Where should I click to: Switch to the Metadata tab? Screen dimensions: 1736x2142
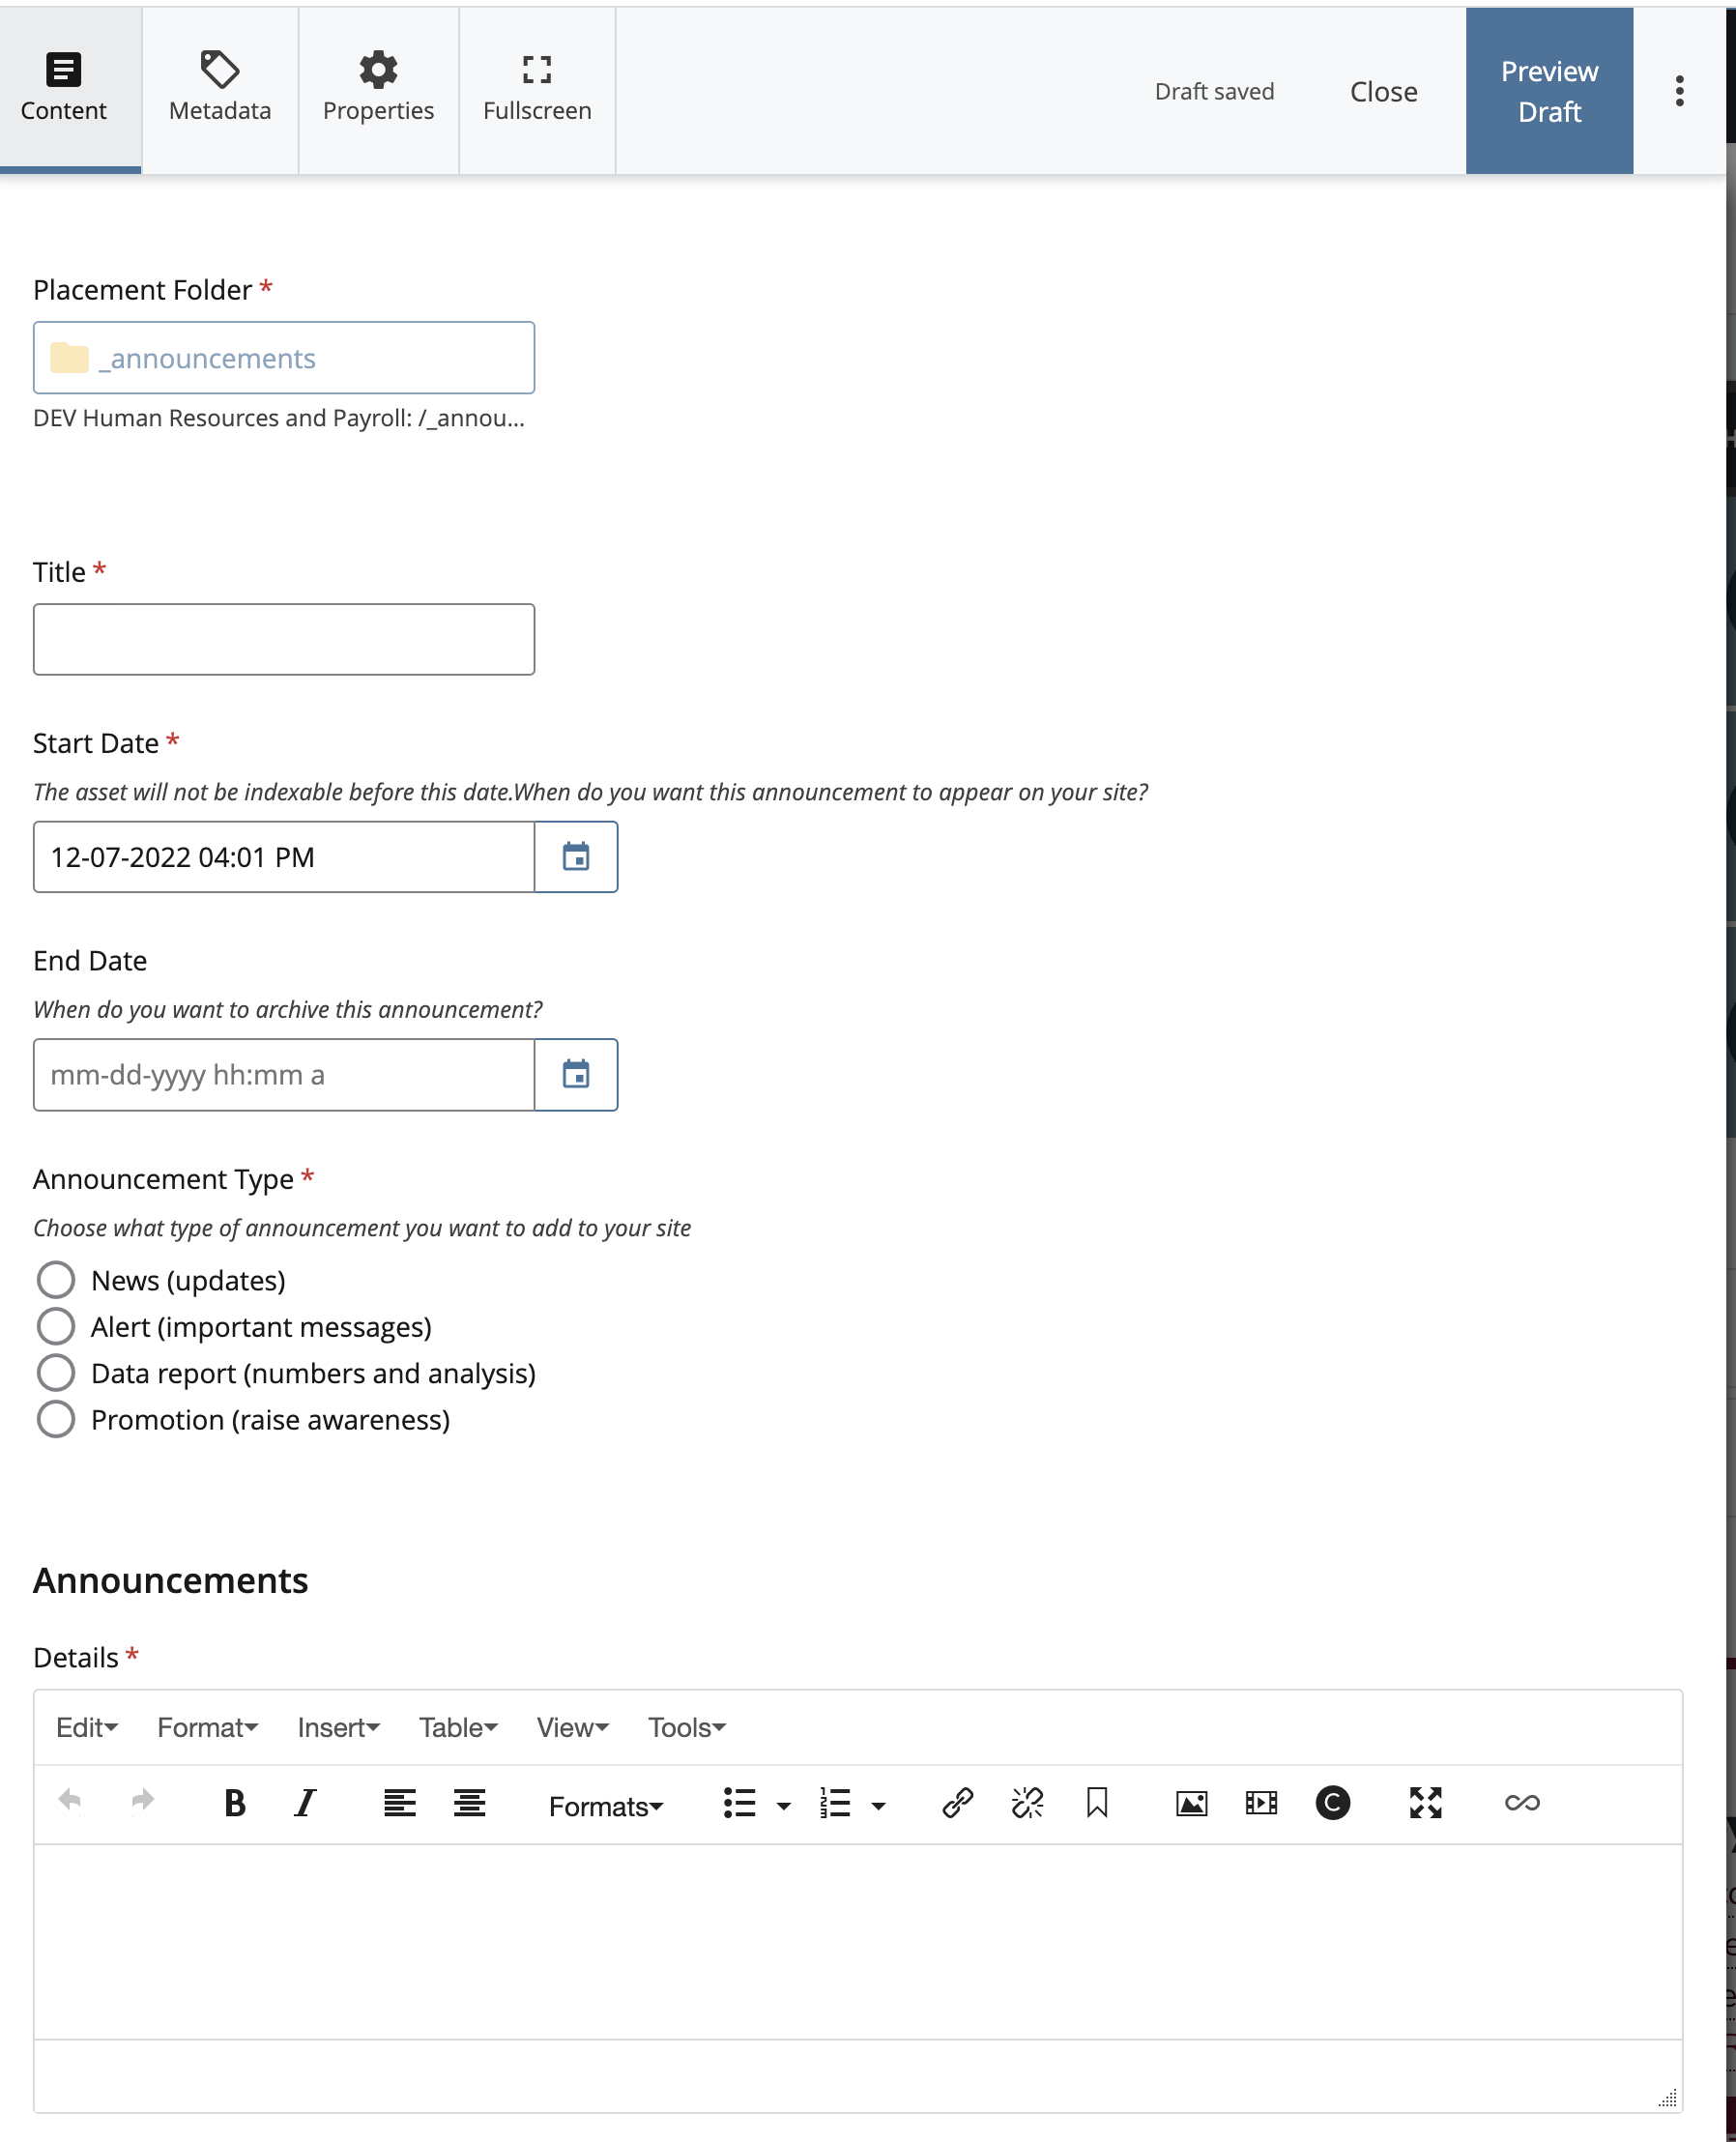coord(220,89)
